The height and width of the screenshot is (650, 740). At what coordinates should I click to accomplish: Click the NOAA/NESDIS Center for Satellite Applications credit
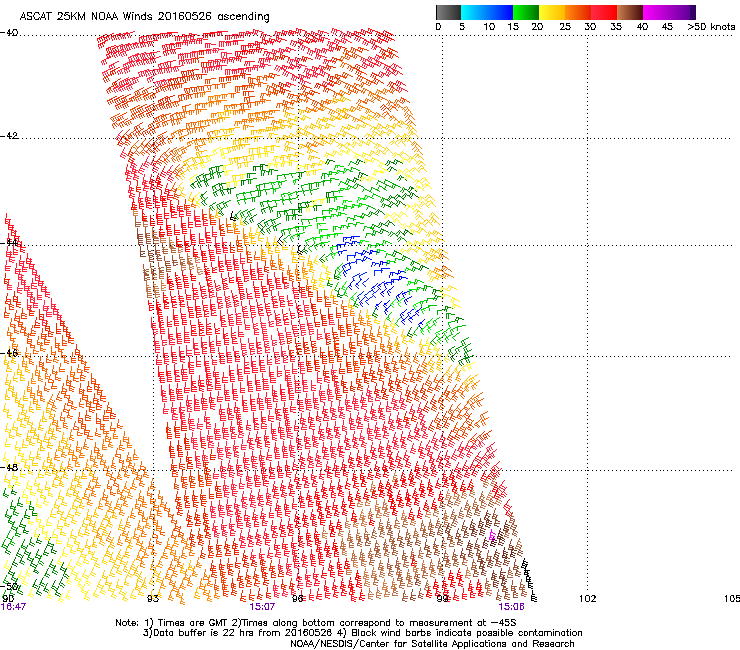[x=432, y=644]
